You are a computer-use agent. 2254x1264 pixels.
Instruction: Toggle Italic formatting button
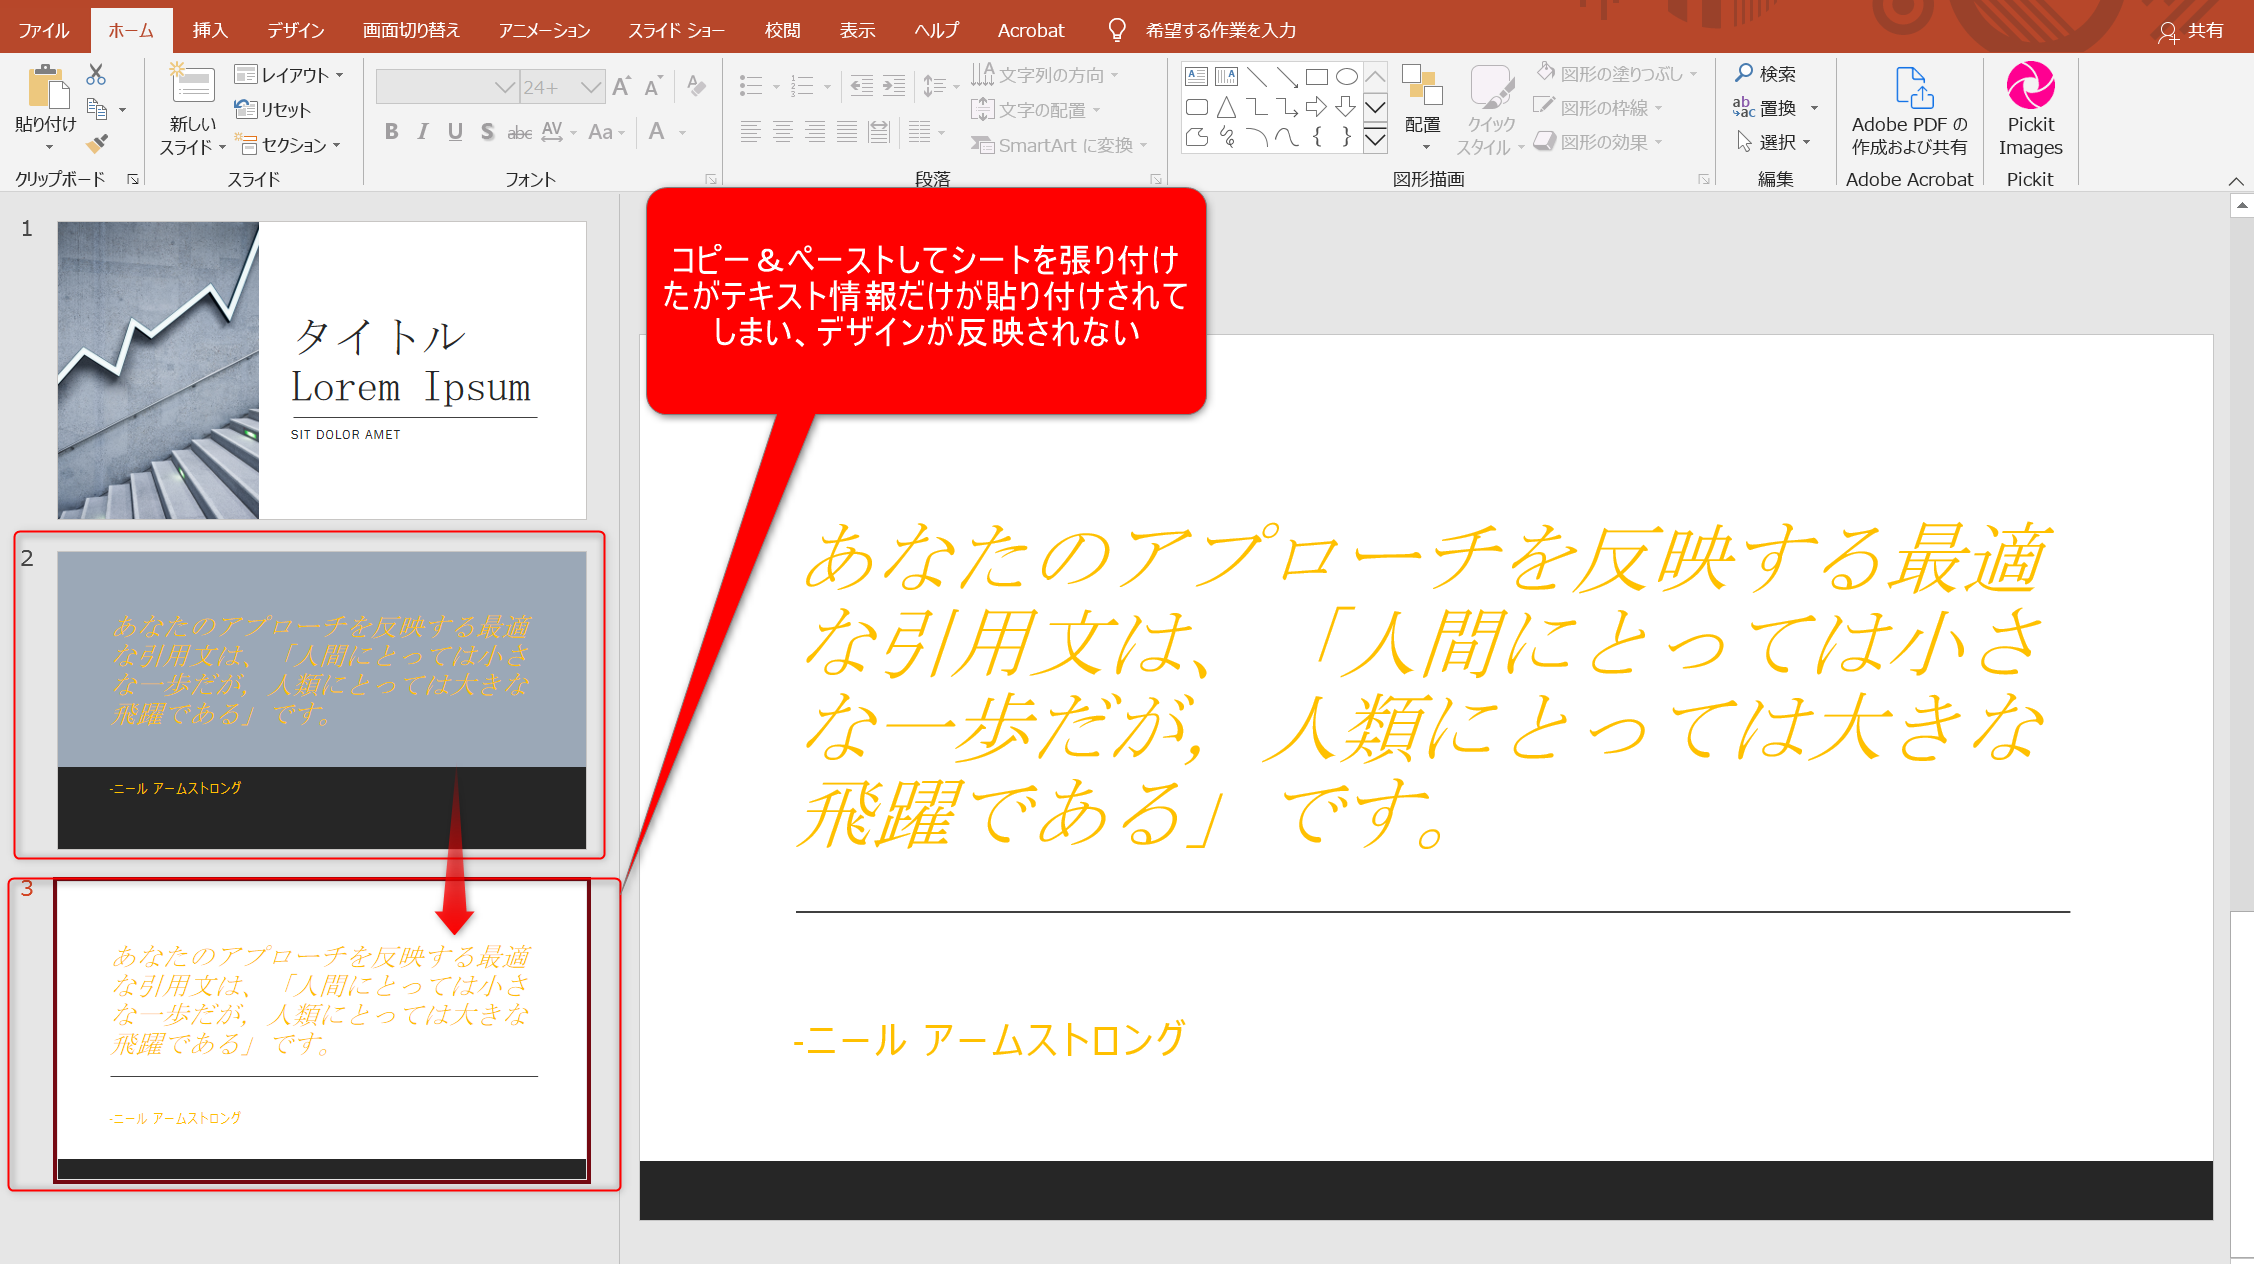click(x=423, y=132)
